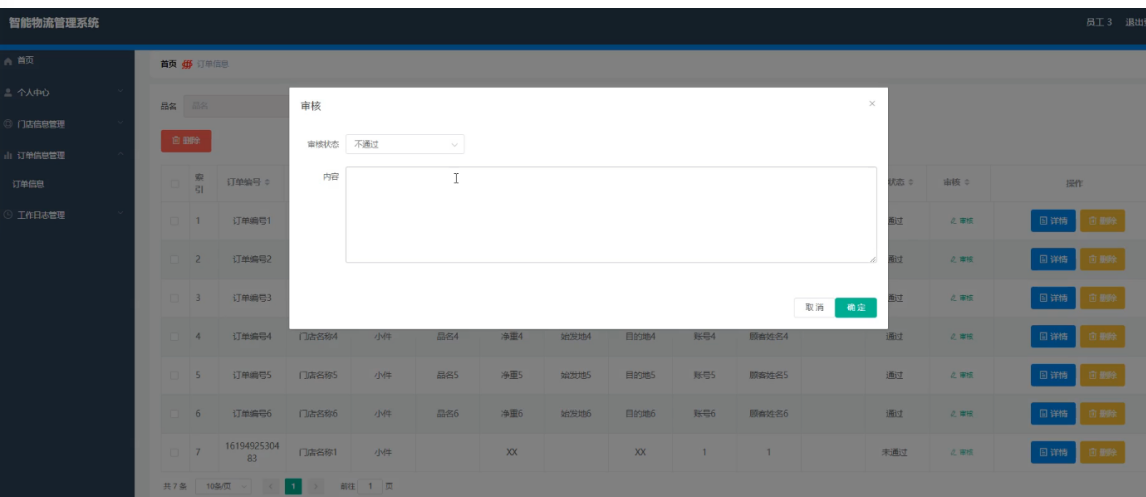Screen dimensions: 1146x497
Task: Click the previous page arrow
Action: pyautogui.click(x=270, y=486)
